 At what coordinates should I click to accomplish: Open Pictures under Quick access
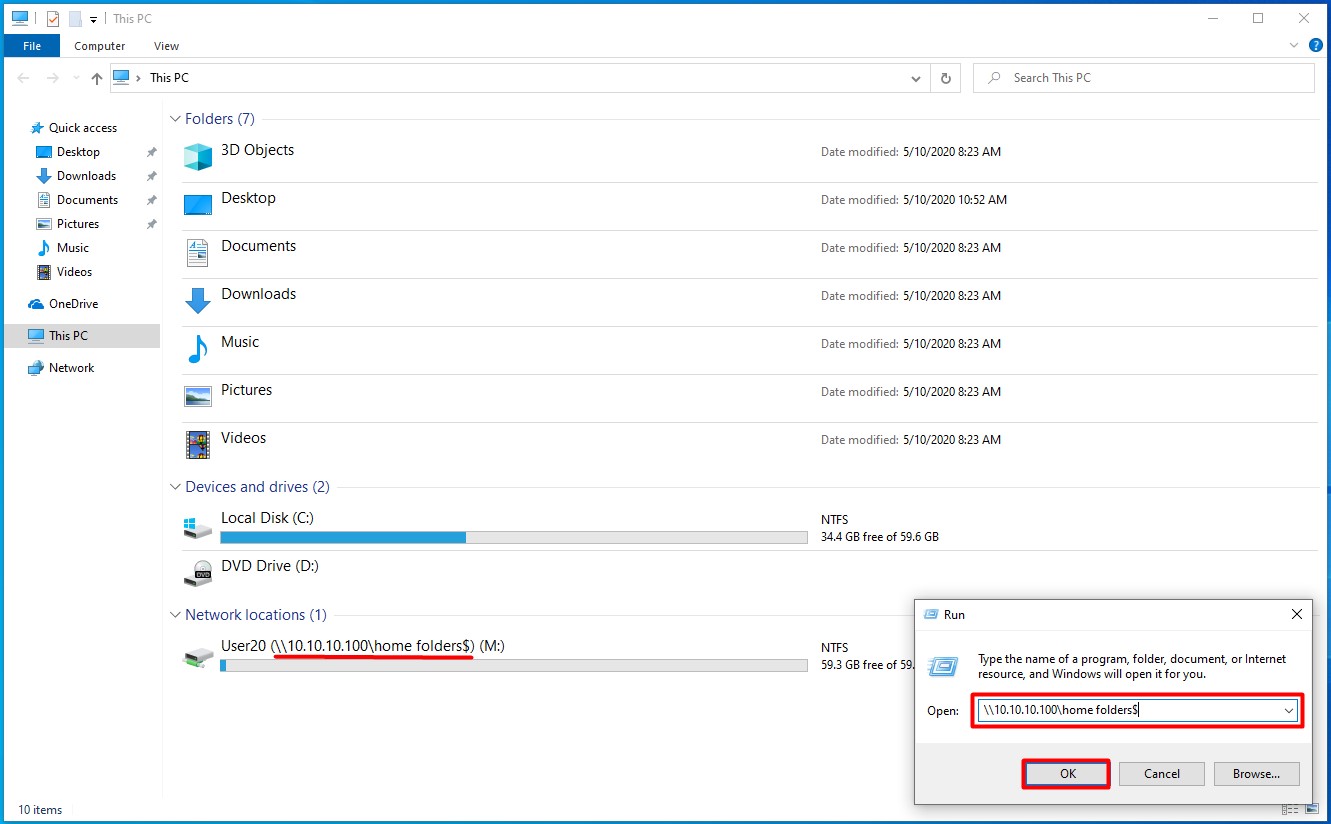[78, 224]
